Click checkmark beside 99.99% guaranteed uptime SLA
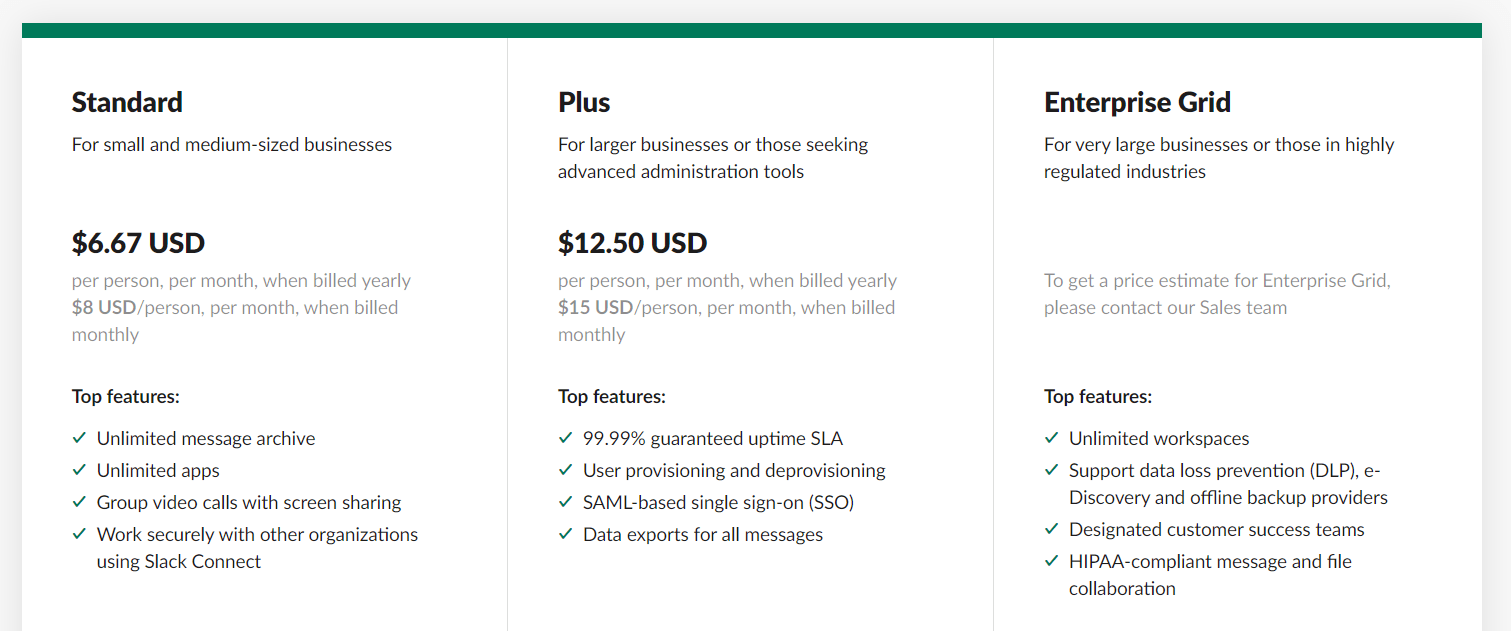The width and height of the screenshot is (1511, 631). coord(565,438)
